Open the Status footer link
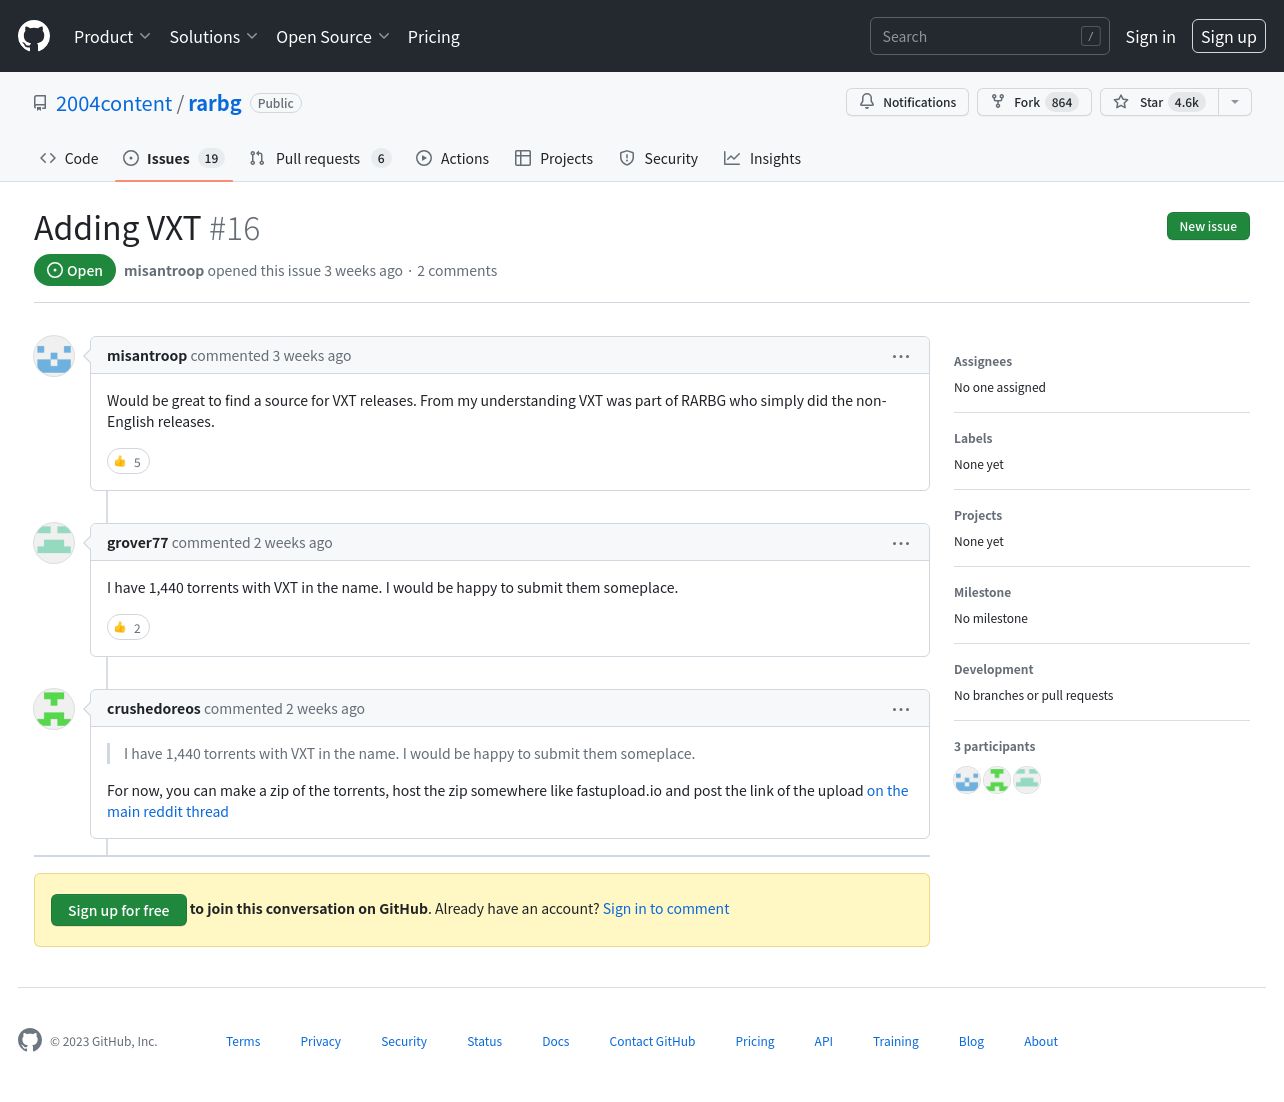 coord(485,1042)
